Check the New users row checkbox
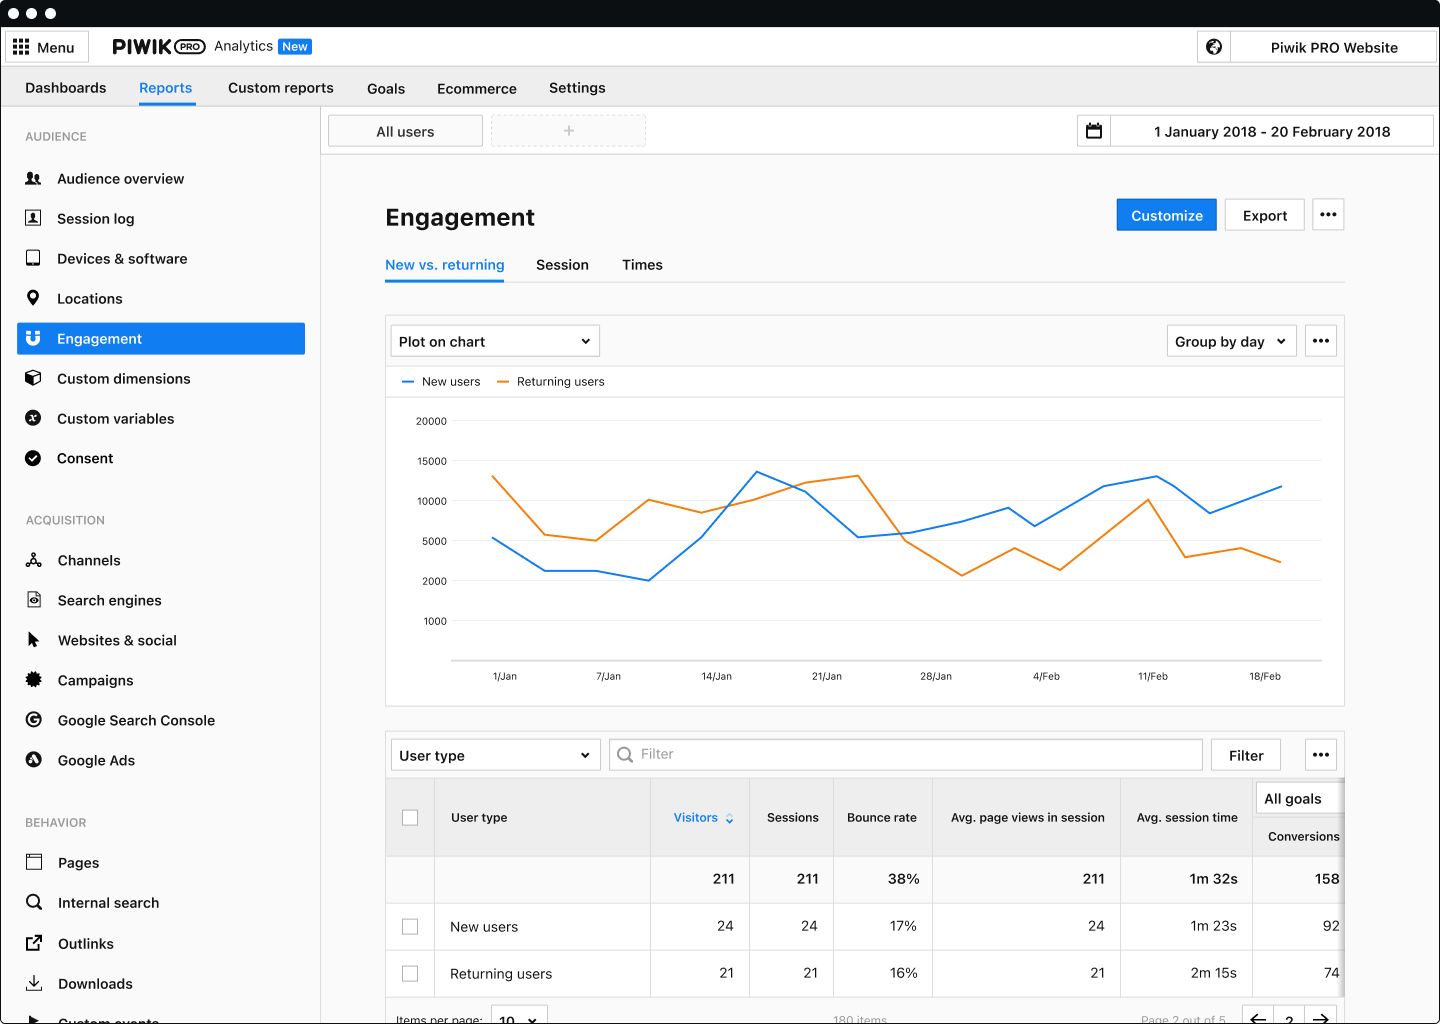1440x1024 pixels. point(410,927)
